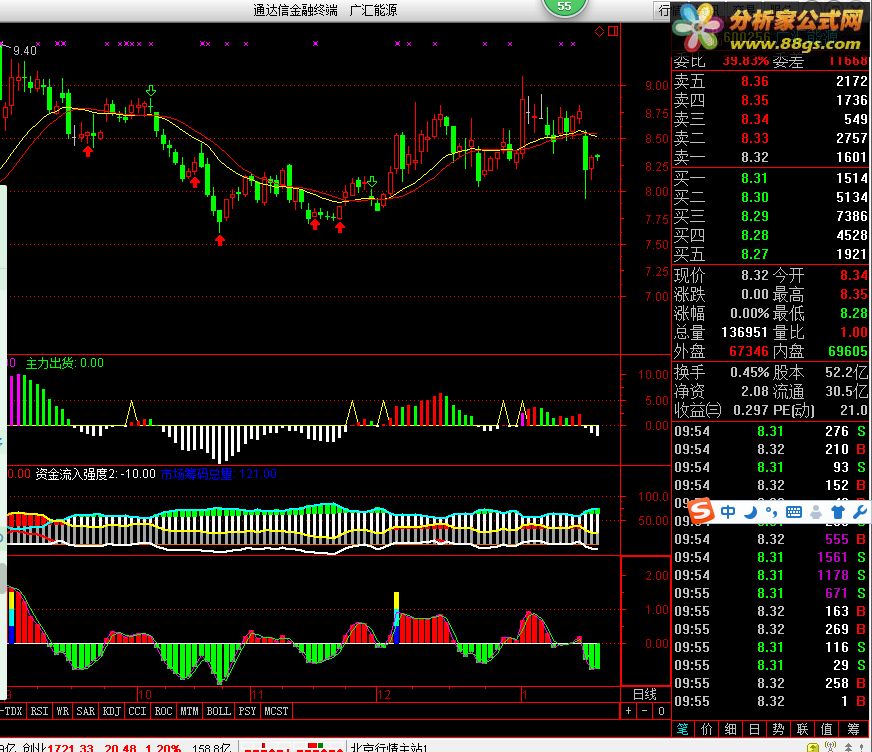Image resolution: width=872 pixels, height=752 pixels.
Task: Switch to the 值 value tab
Action: click(827, 729)
